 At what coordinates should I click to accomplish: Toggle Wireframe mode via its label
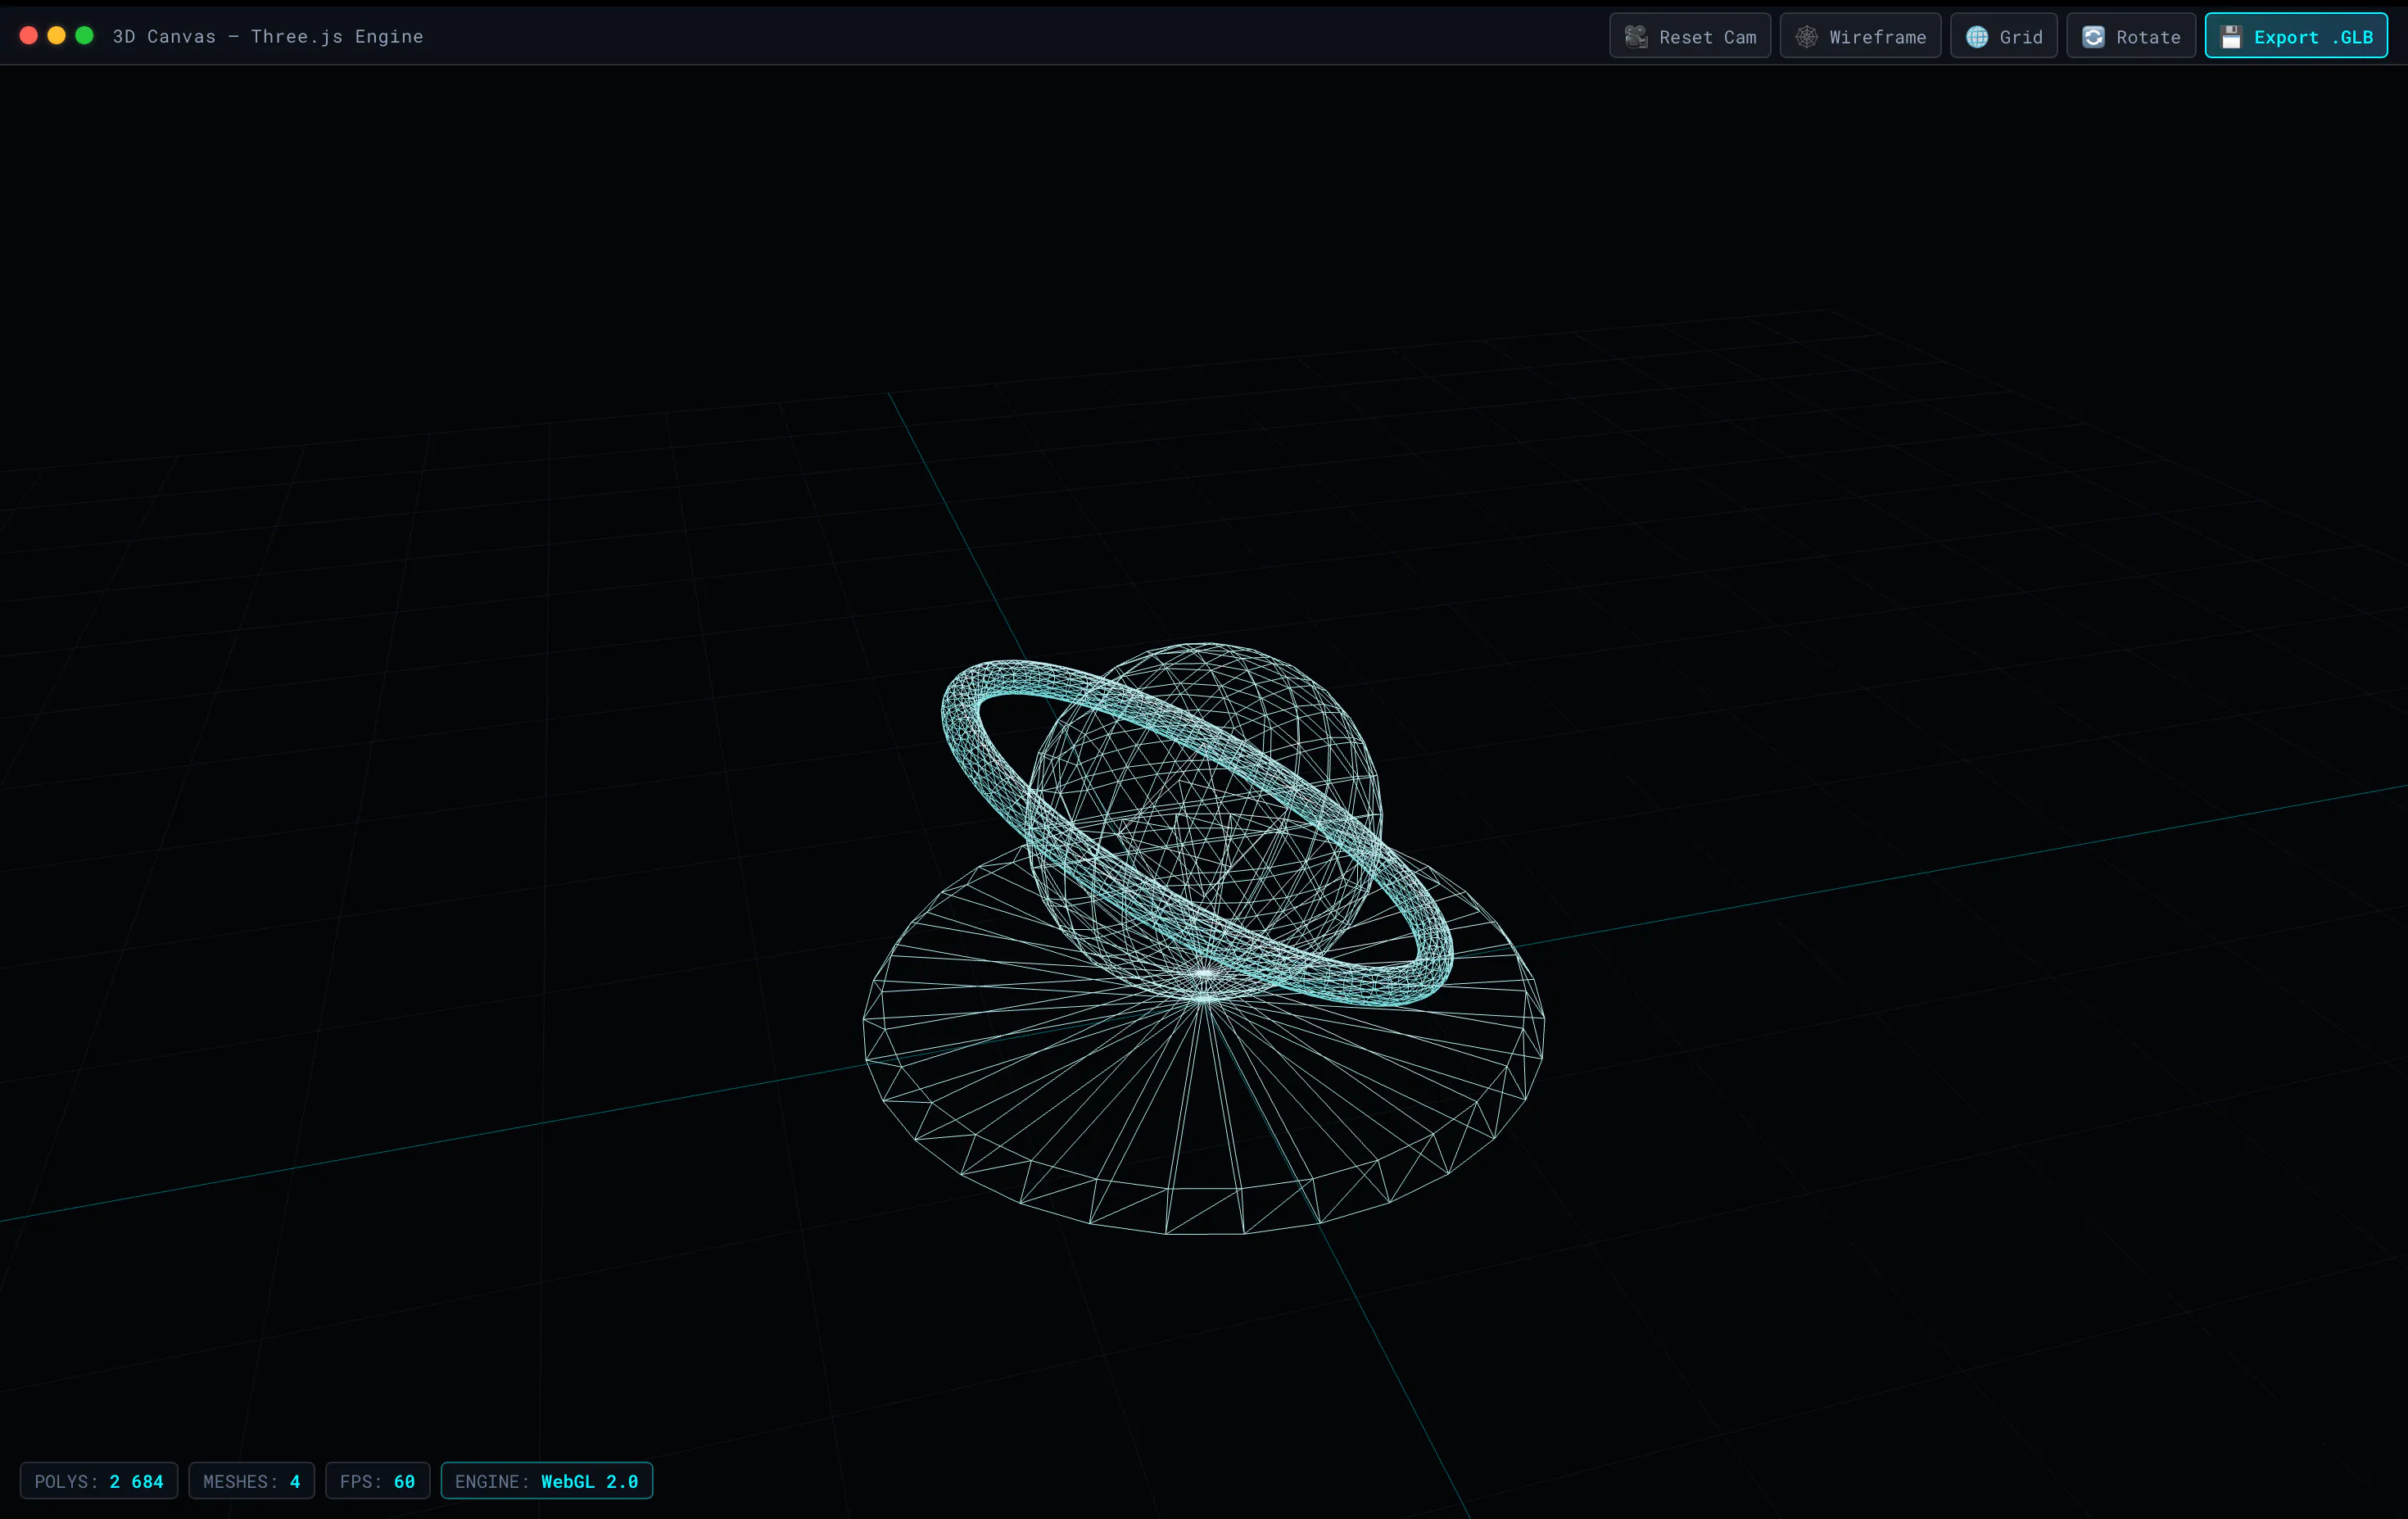point(1877,37)
